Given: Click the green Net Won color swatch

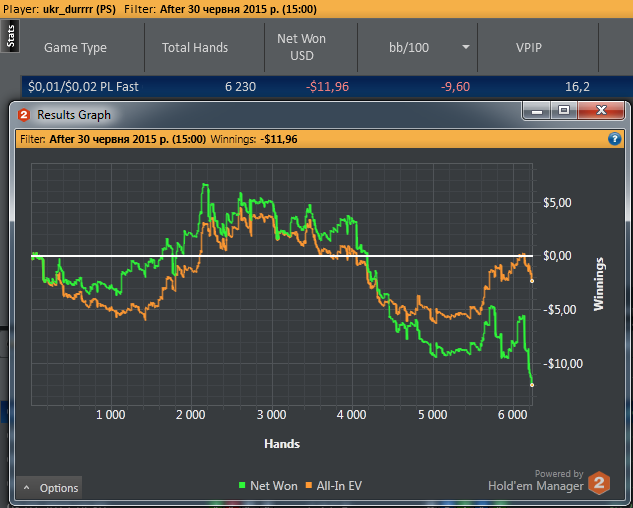Looking at the screenshot, I should [x=242, y=485].
